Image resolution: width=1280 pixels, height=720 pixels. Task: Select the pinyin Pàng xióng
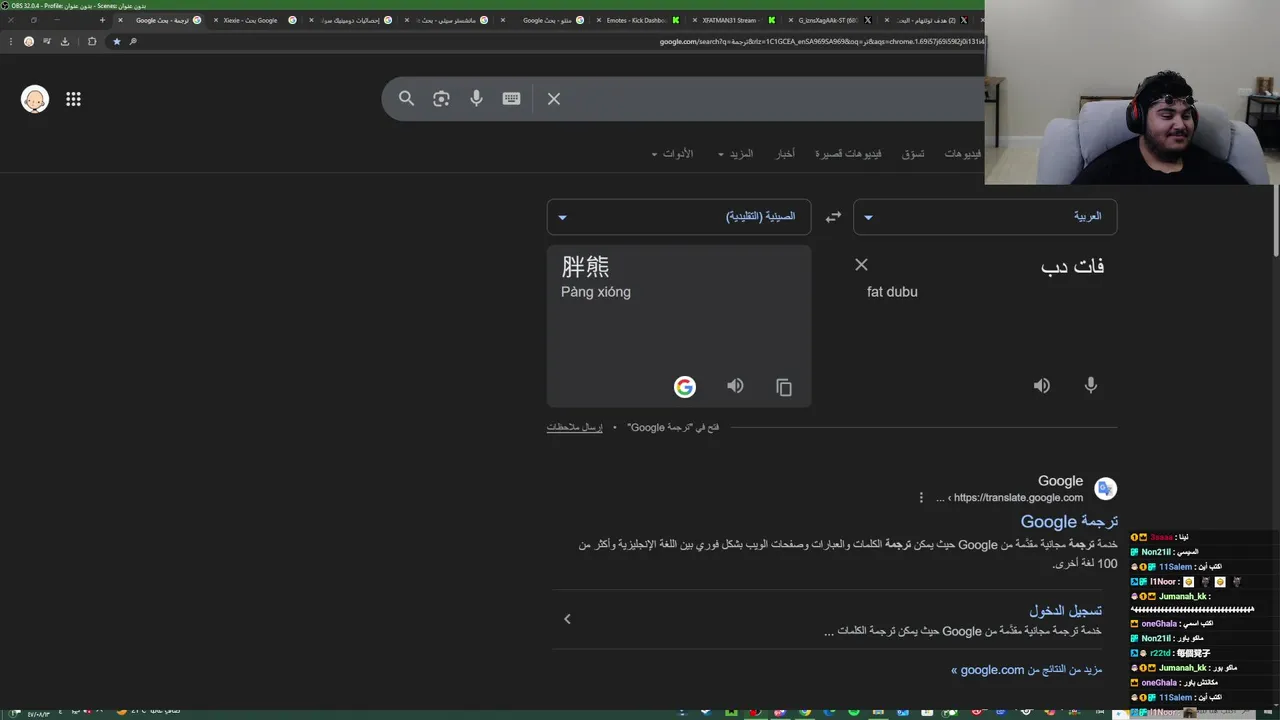[596, 292]
